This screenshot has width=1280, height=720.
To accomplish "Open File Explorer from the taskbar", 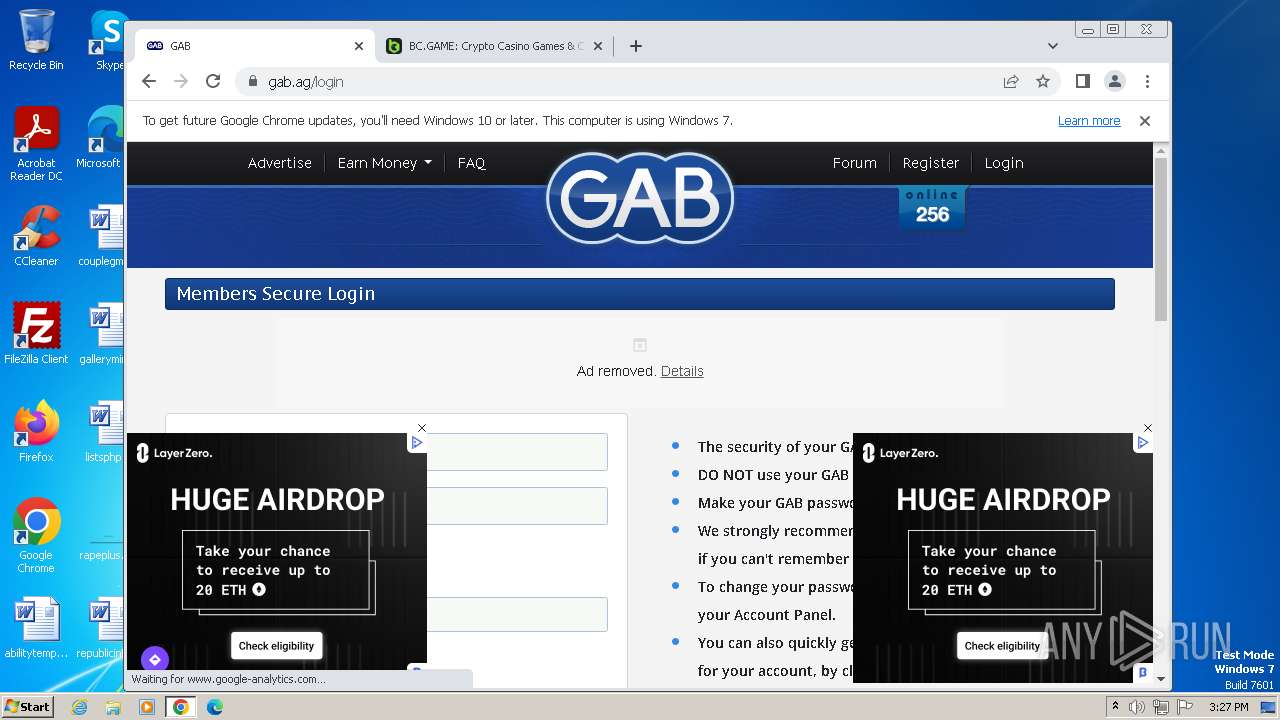I will [113, 707].
